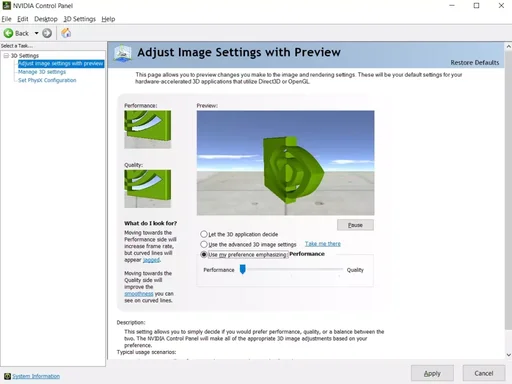This screenshot has height=384, width=512.
Task: Select Adjust image settings with preview
Action: 61,63
